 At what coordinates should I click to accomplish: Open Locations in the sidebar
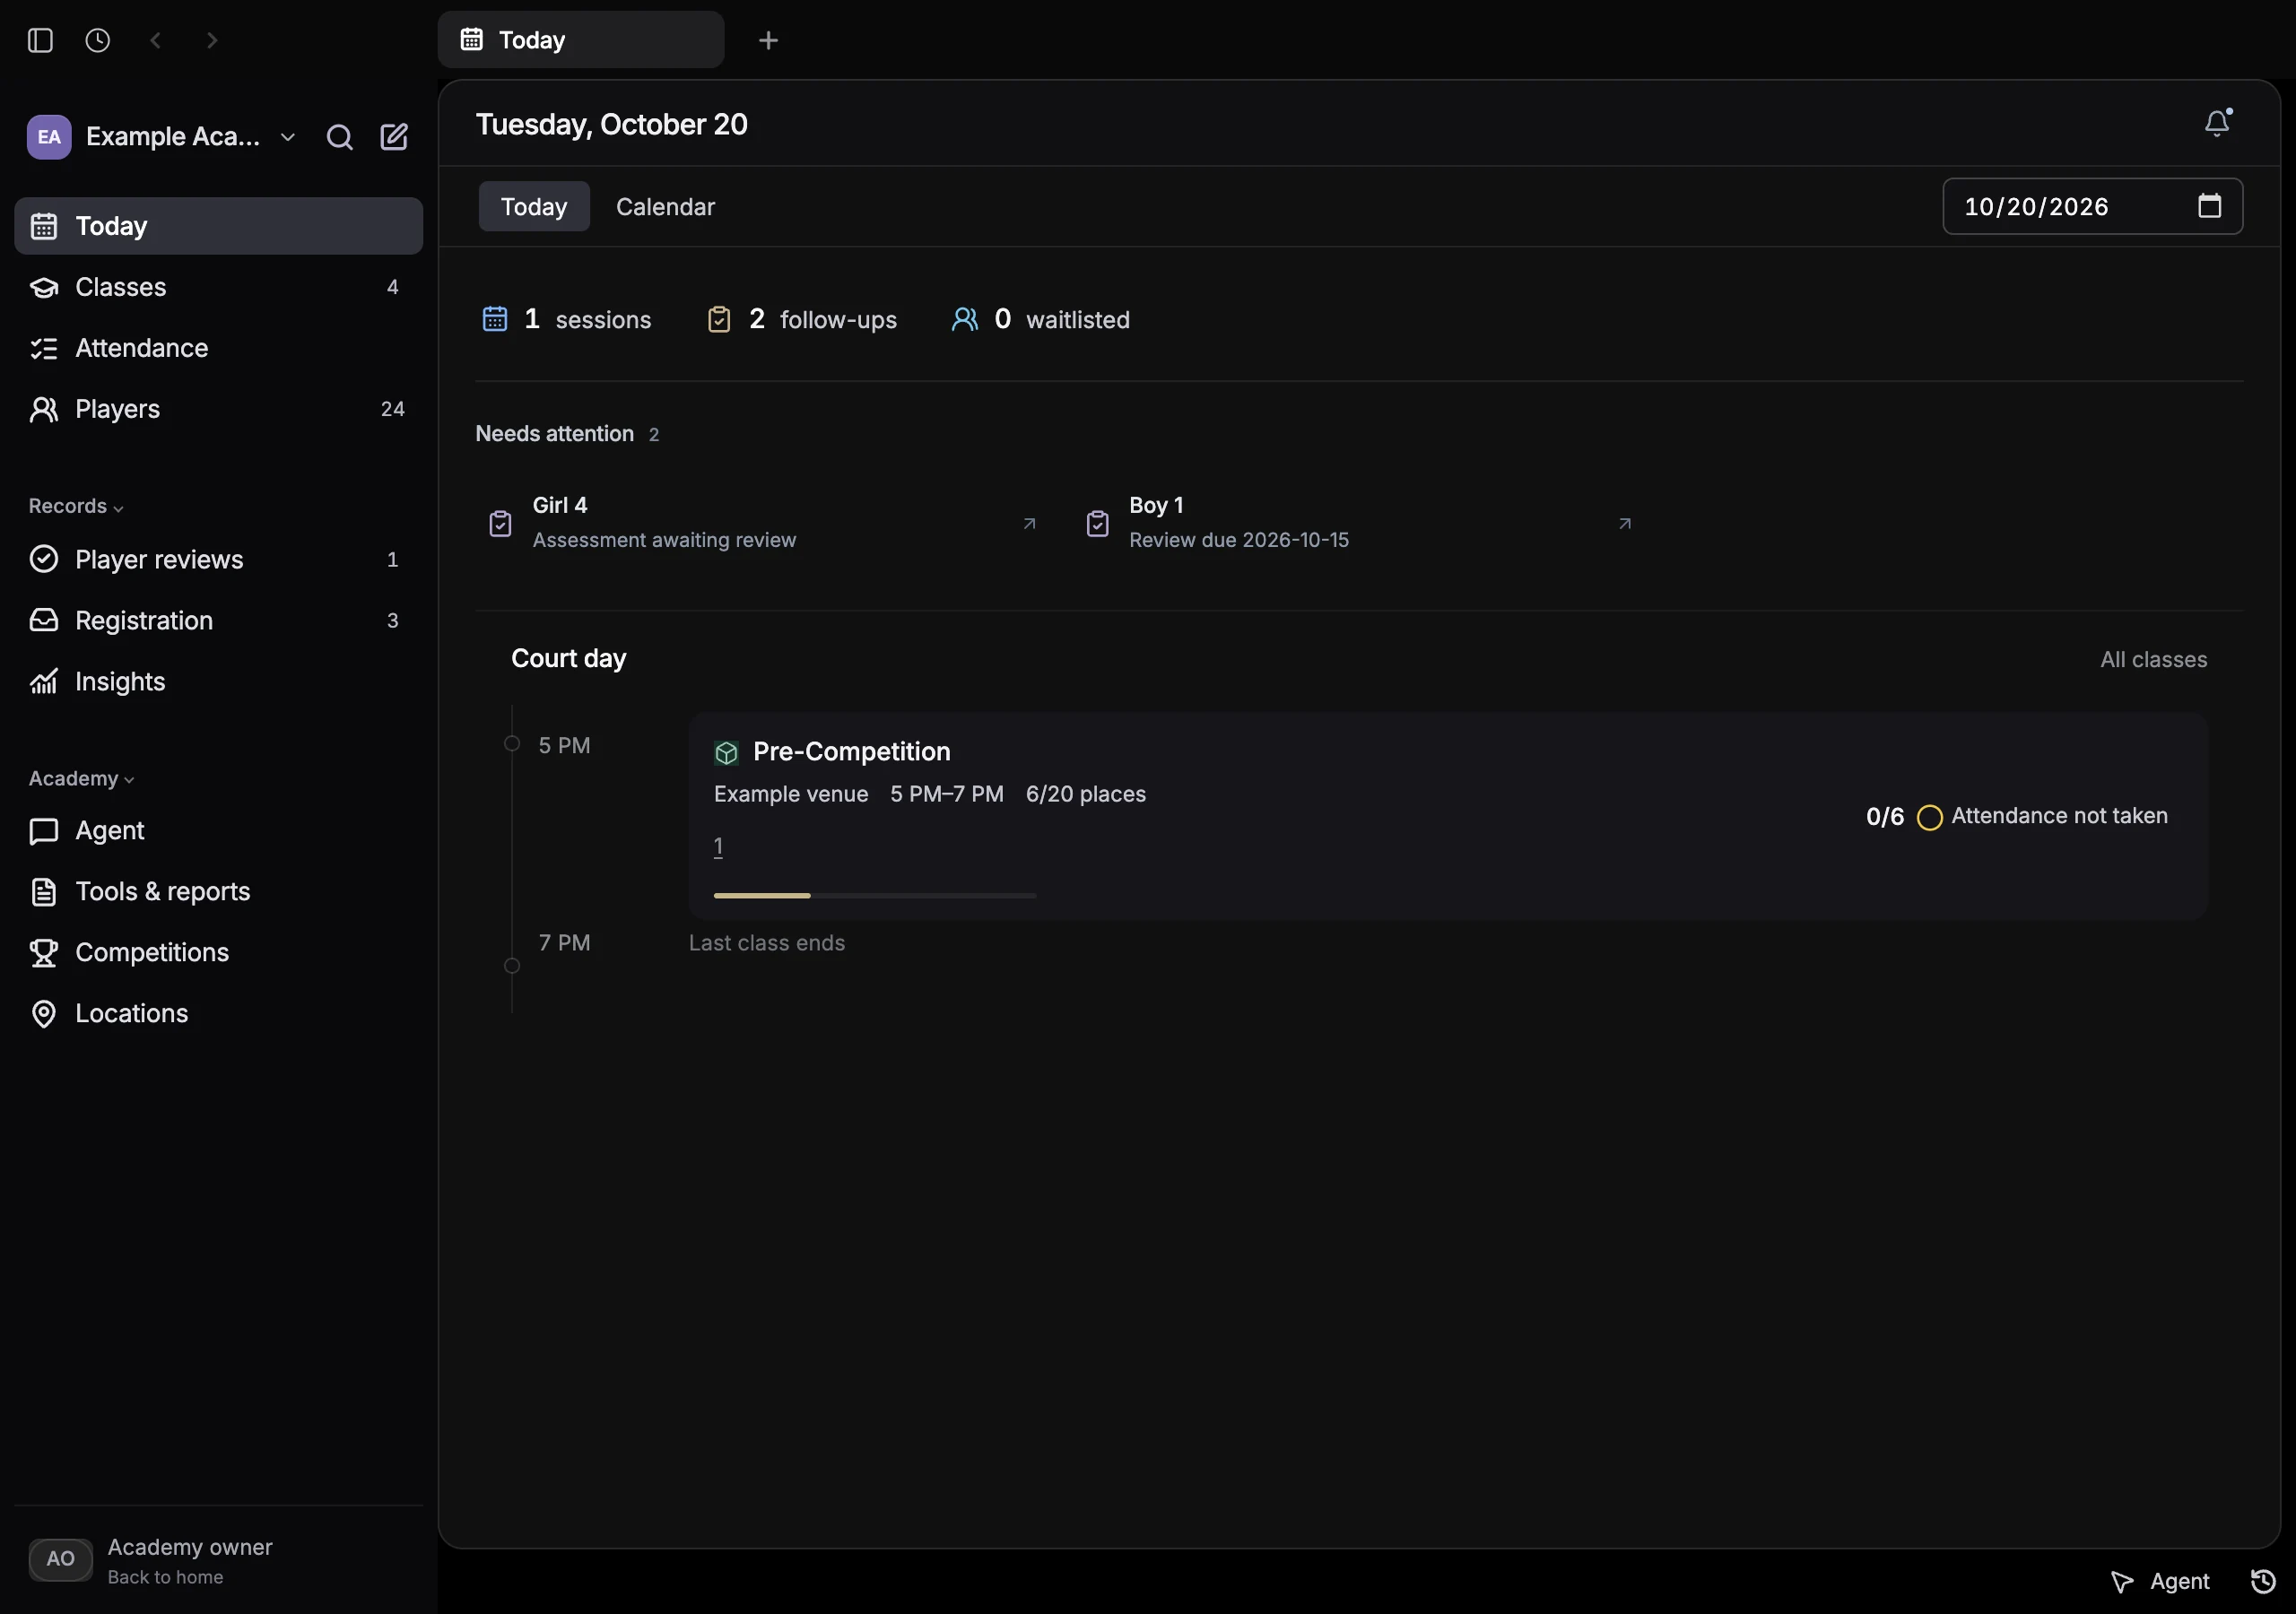pyautogui.click(x=218, y=1013)
